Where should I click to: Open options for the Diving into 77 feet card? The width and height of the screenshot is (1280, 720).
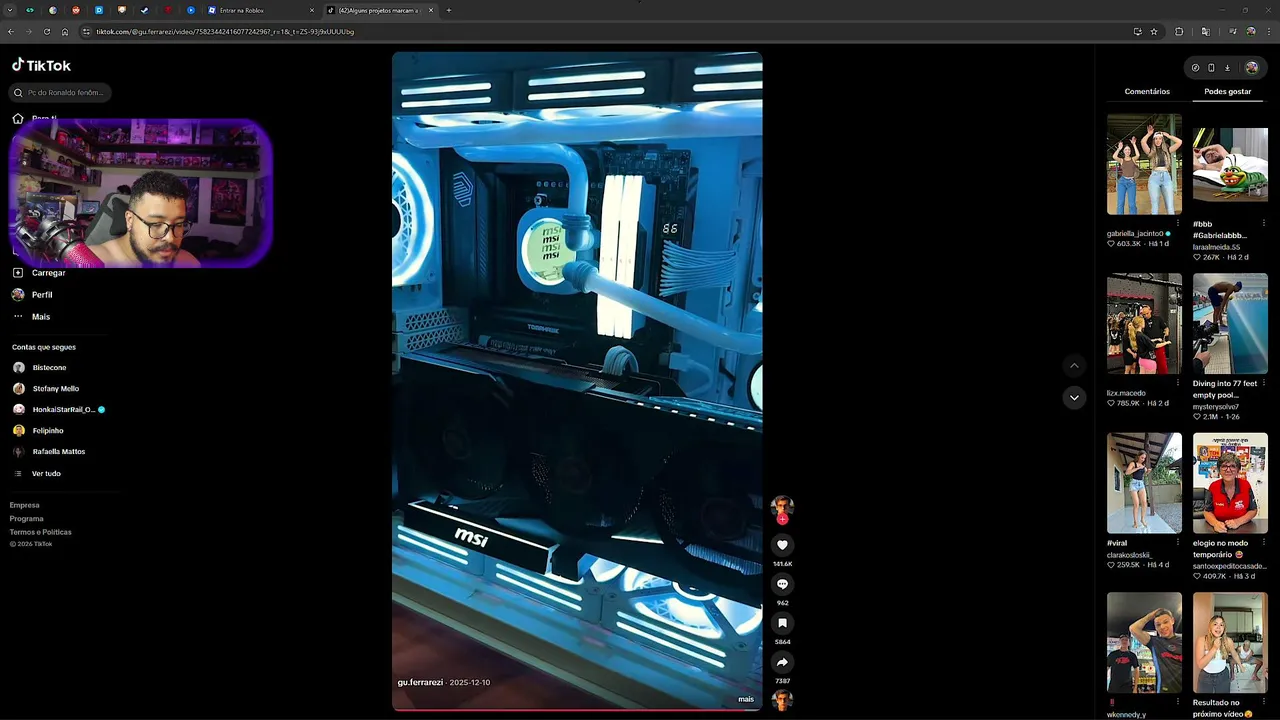point(1263,383)
